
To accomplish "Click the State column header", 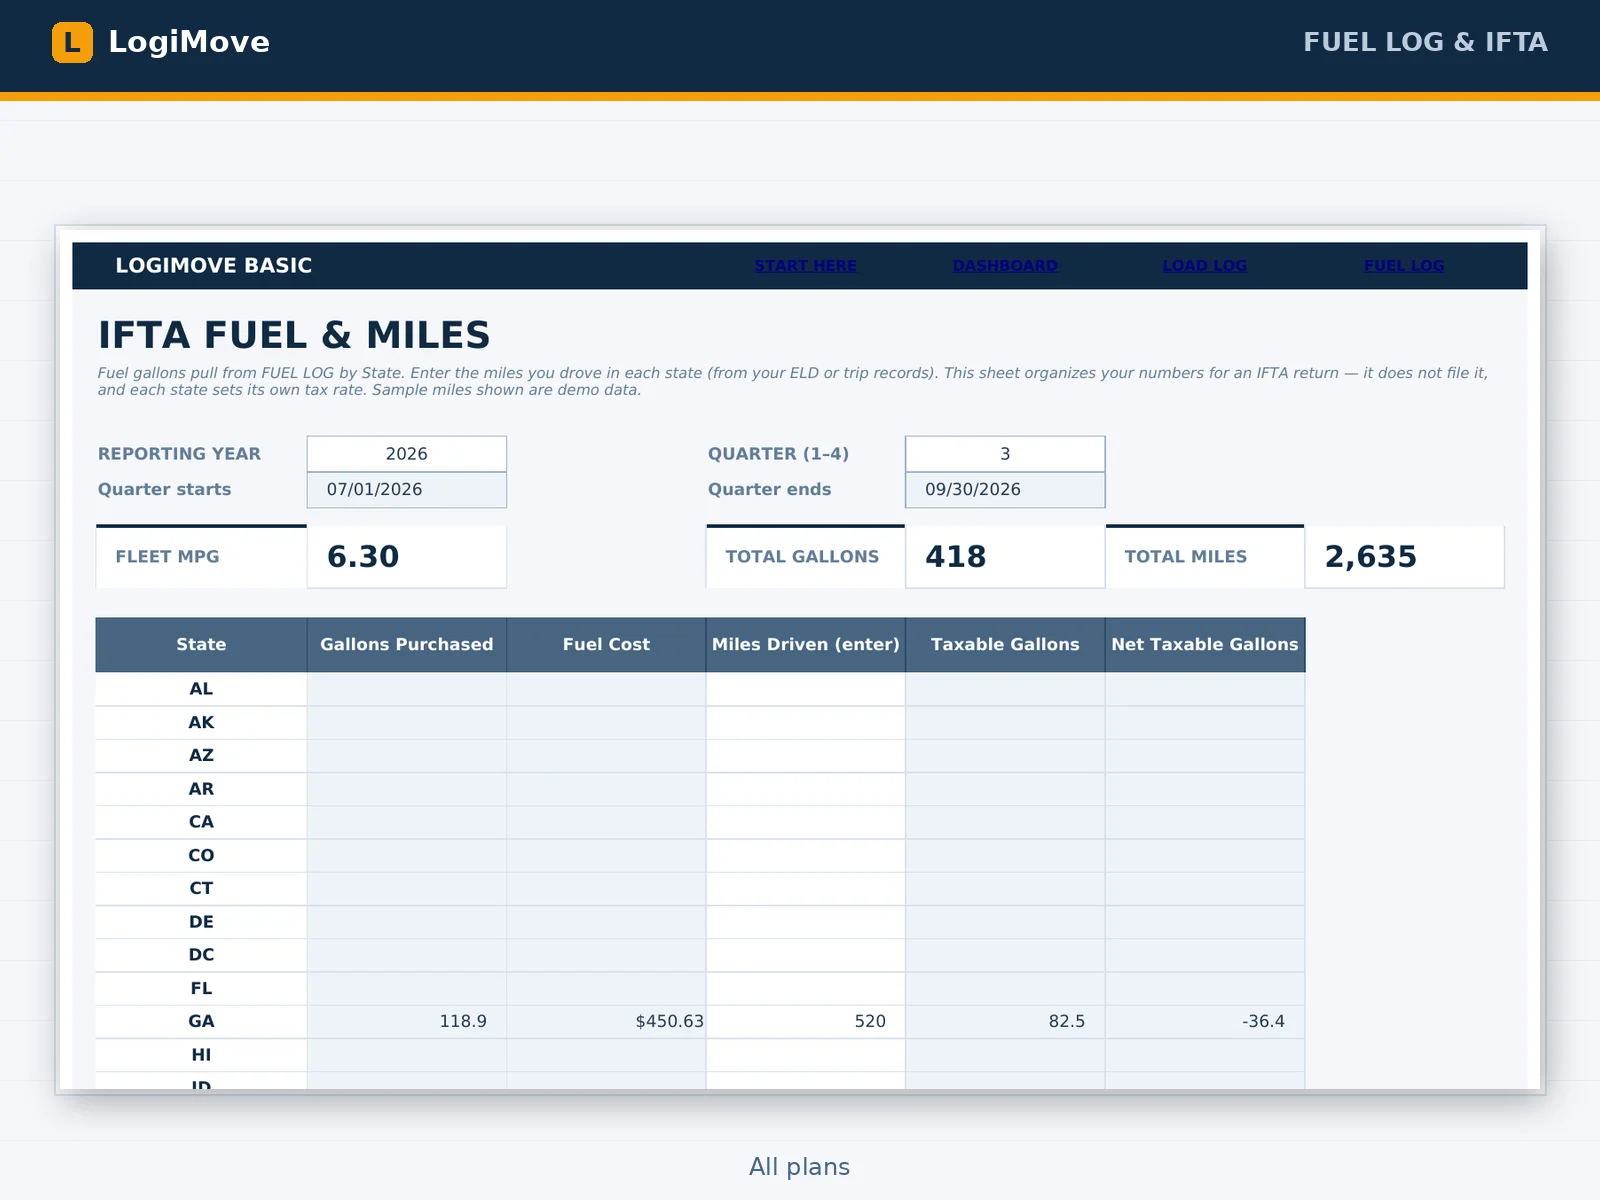I will pyautogui.click(x=201, y=645).
